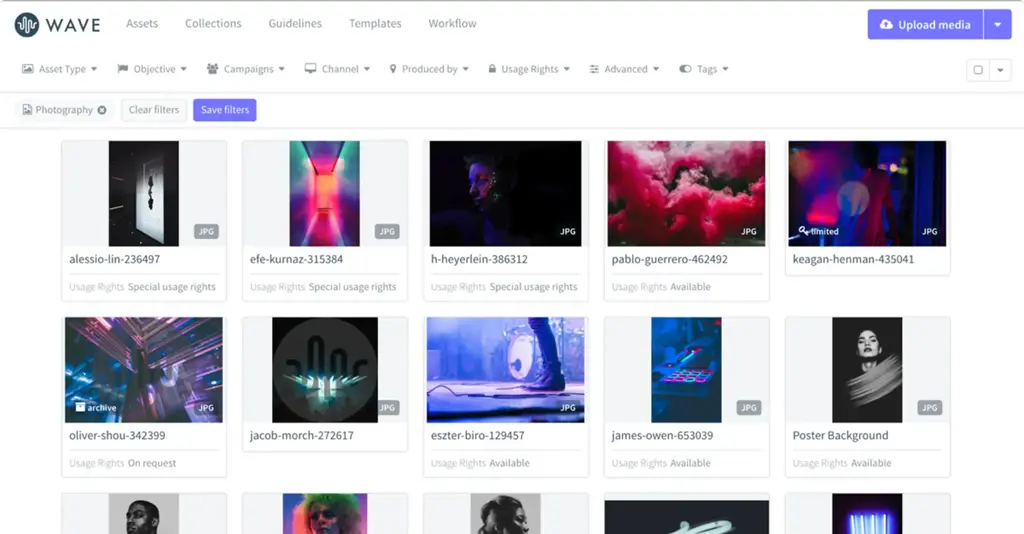Click the pablo-guerrero-462492 title

click(x=669, y=259)
